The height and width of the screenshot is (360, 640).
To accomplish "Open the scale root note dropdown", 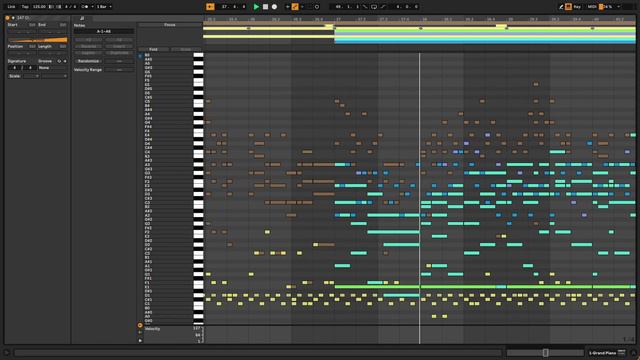I will tap(31, 76).
